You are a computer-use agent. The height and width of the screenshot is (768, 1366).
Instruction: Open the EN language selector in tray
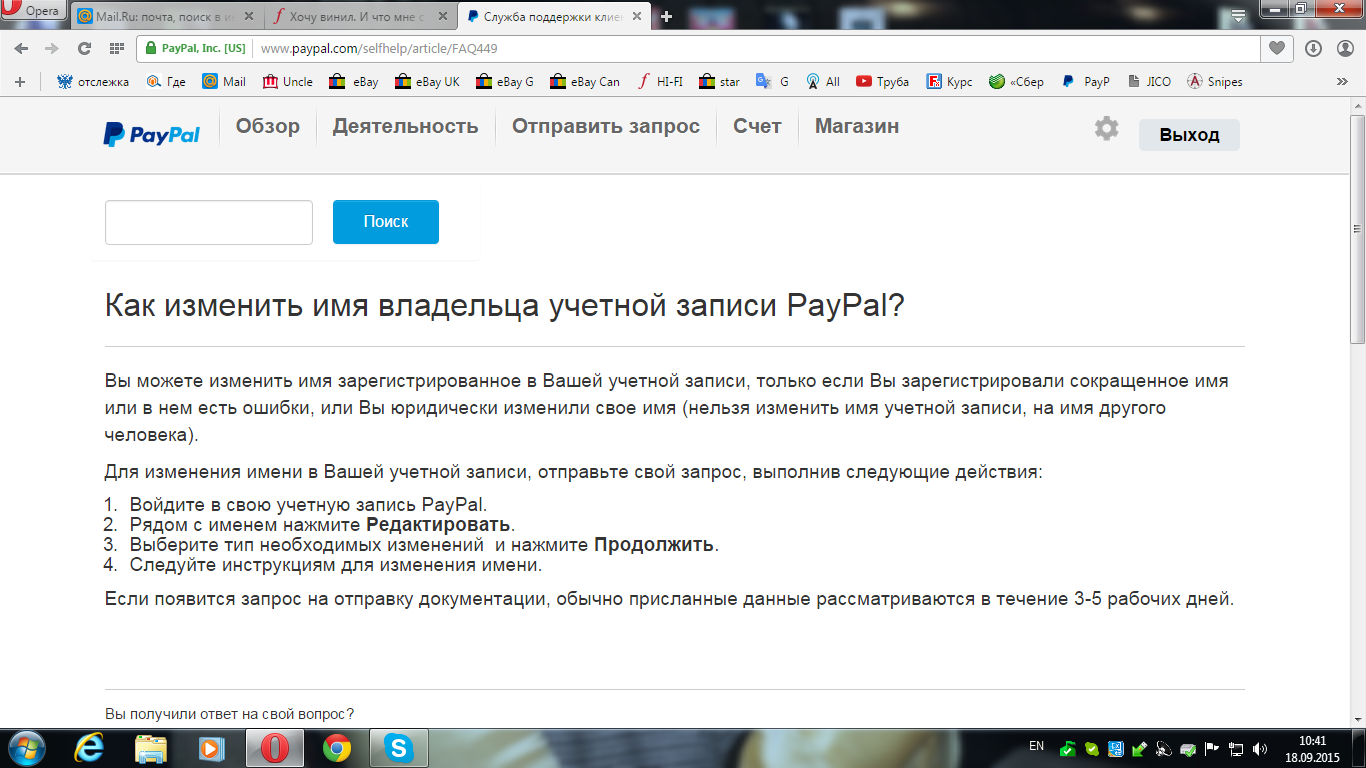pyautogui.click(x=1036, y=746)
